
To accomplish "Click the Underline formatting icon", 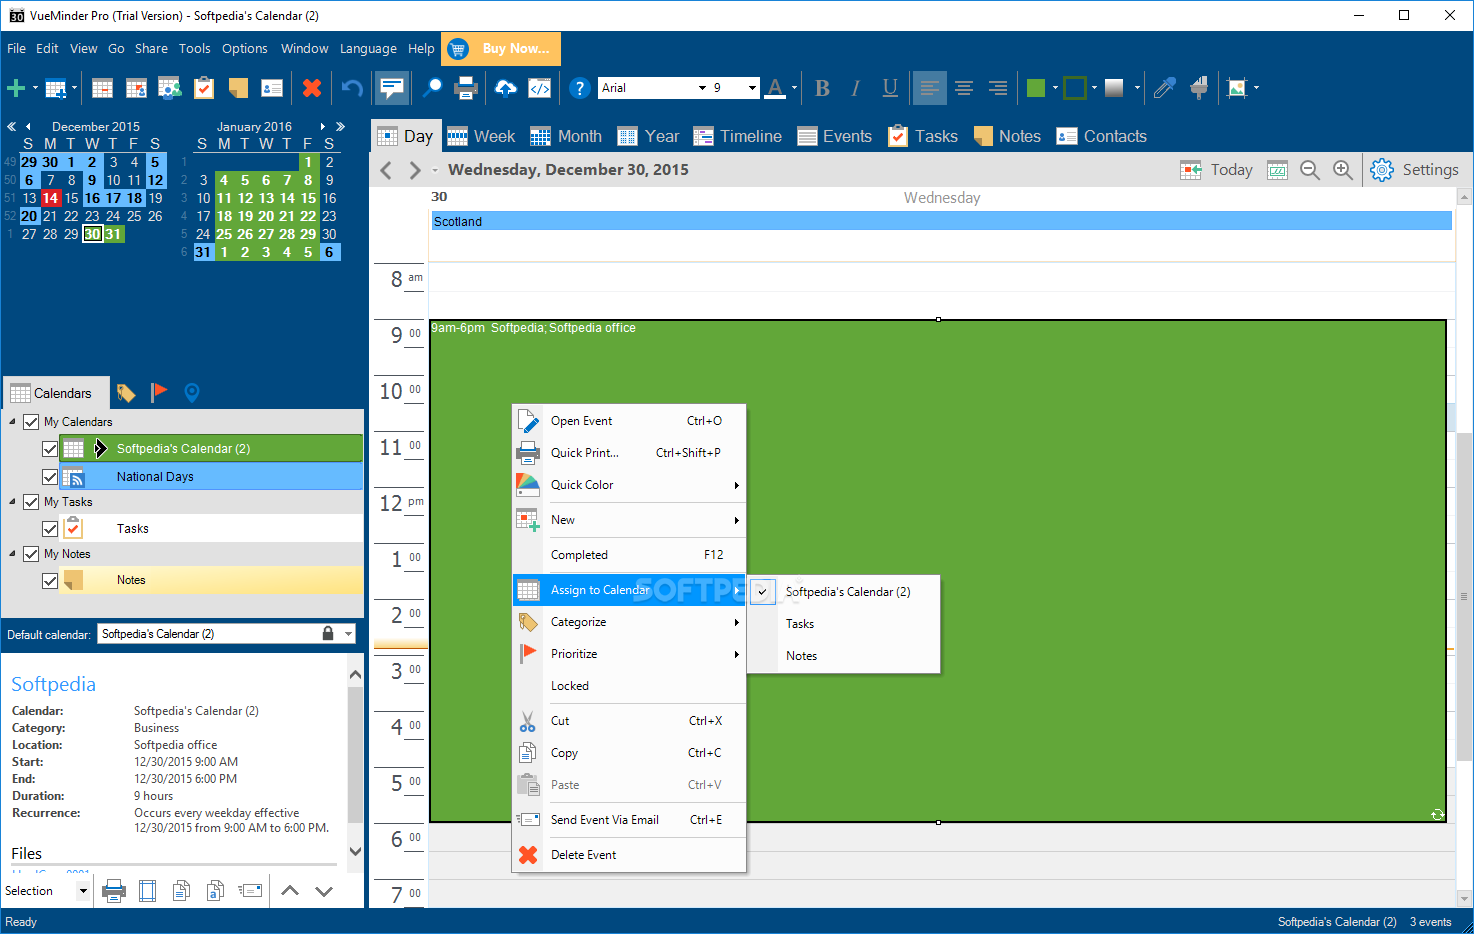I will [x=890, y=88].
